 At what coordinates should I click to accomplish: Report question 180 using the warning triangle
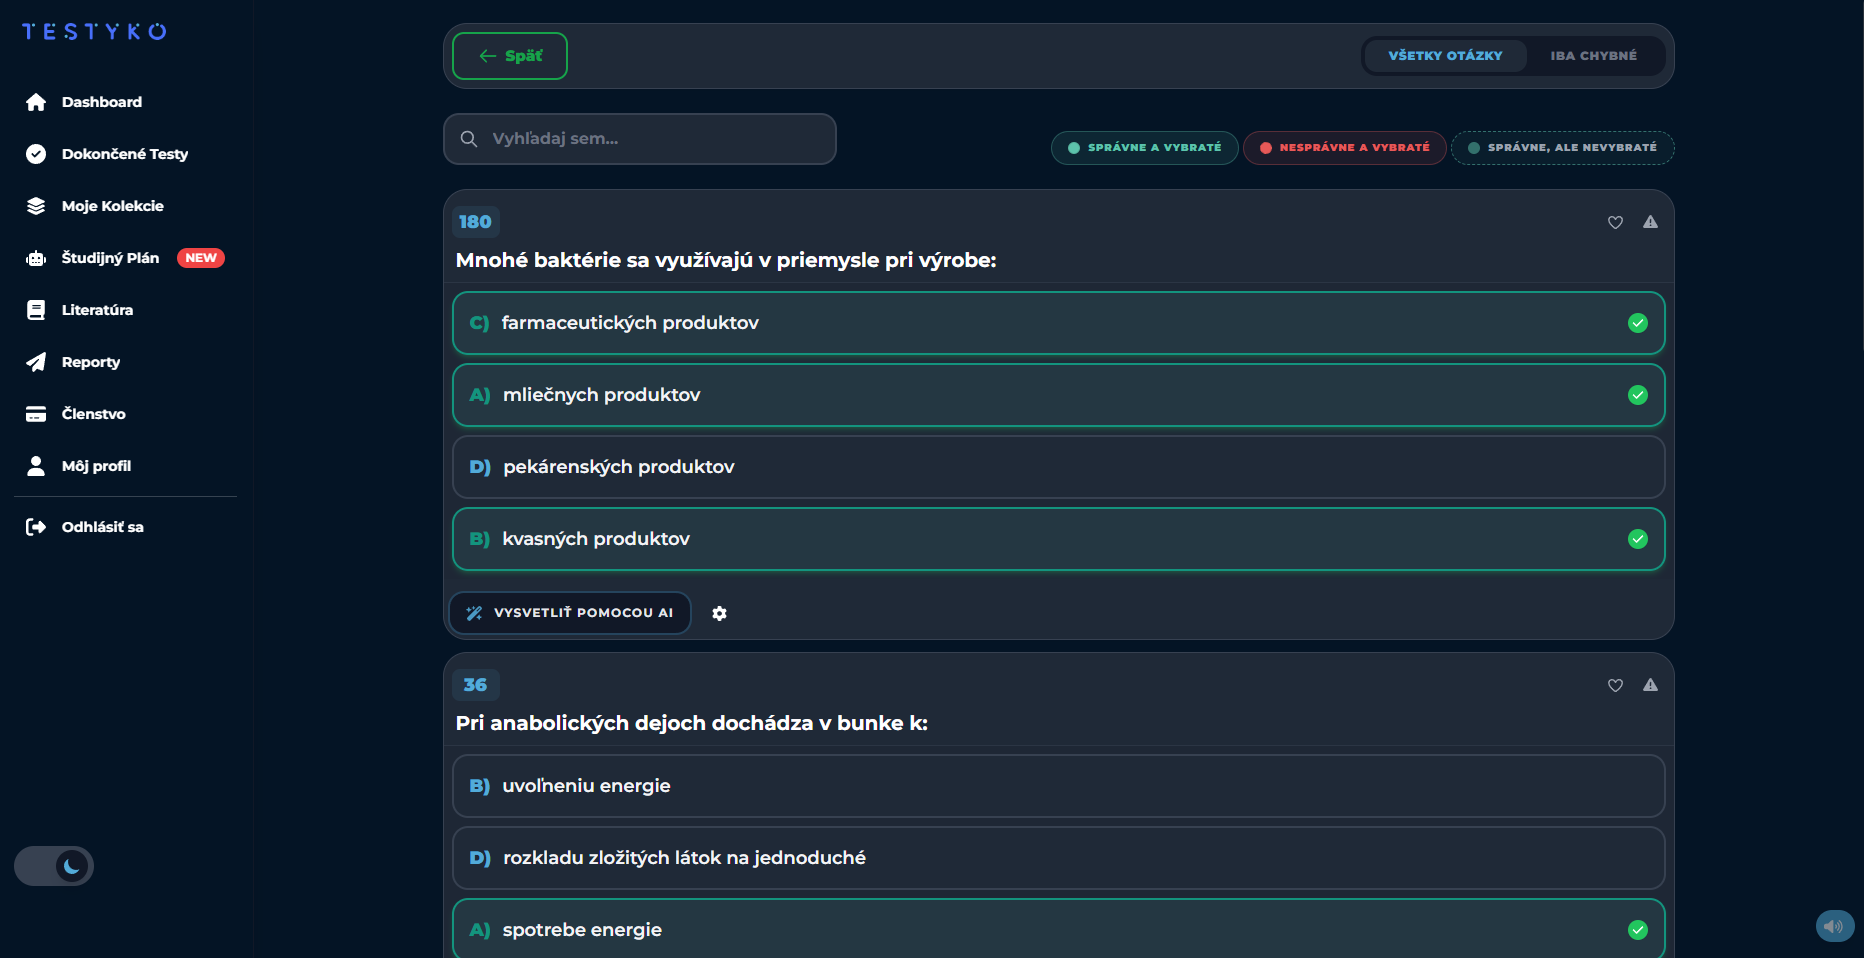(x=1650, y=222)
